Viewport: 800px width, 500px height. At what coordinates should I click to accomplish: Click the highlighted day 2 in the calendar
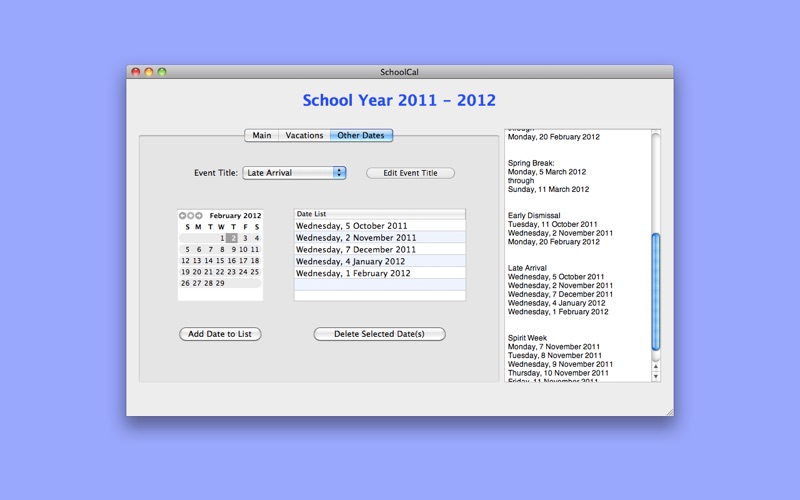[x=232, y=238]
